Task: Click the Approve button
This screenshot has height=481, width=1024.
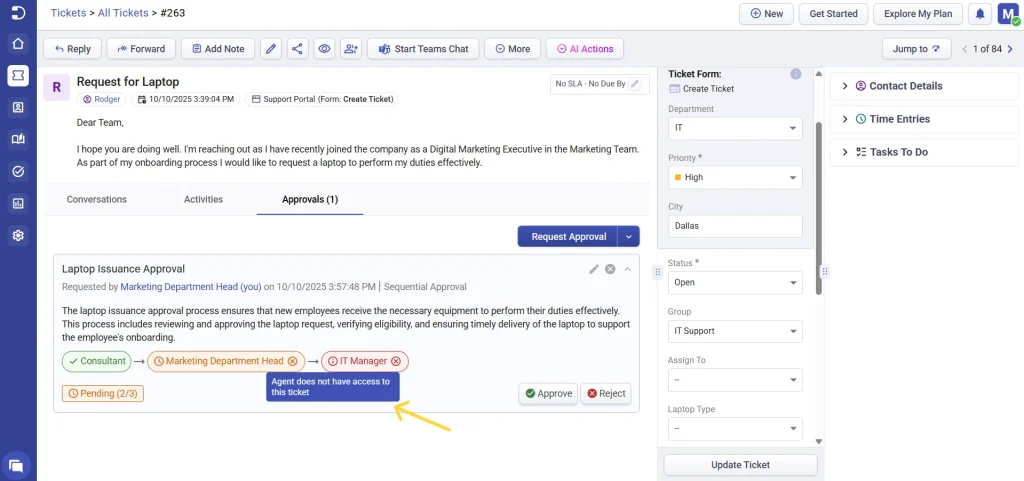Action: click(548, 393)
